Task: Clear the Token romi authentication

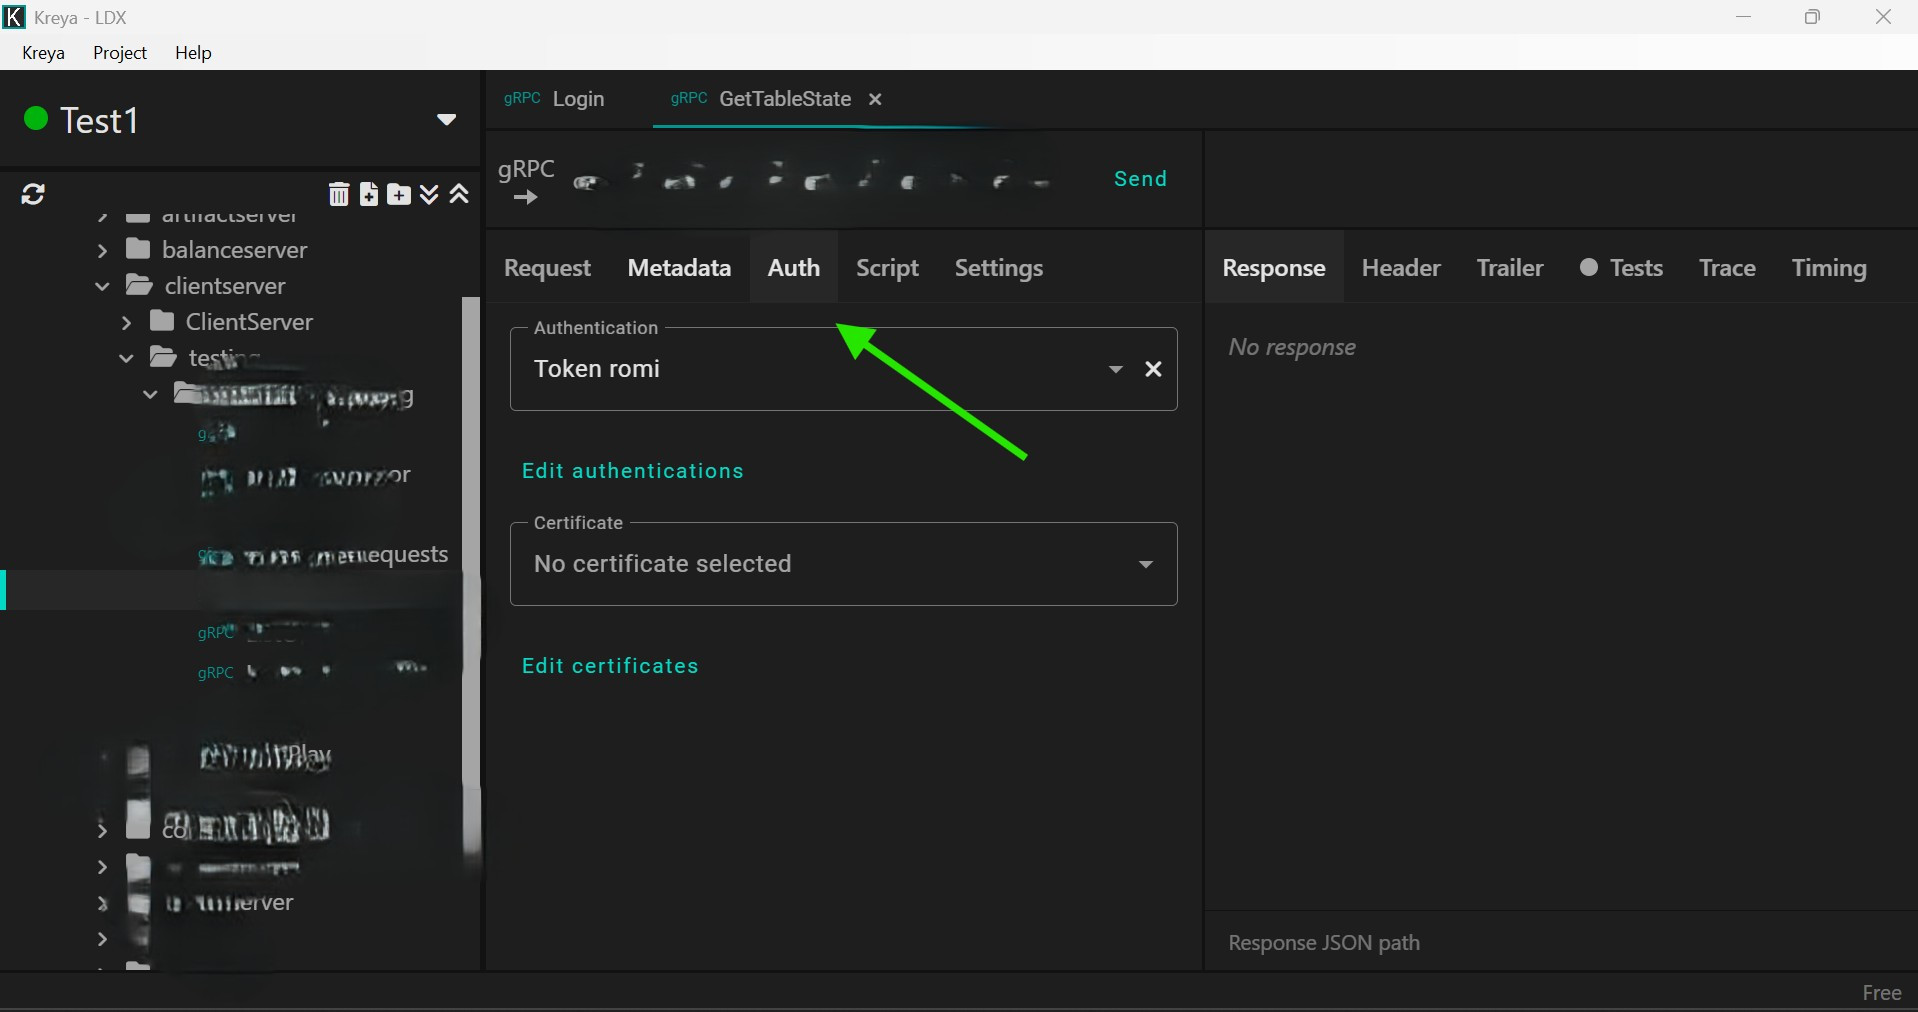Action: click(1153, 369)
